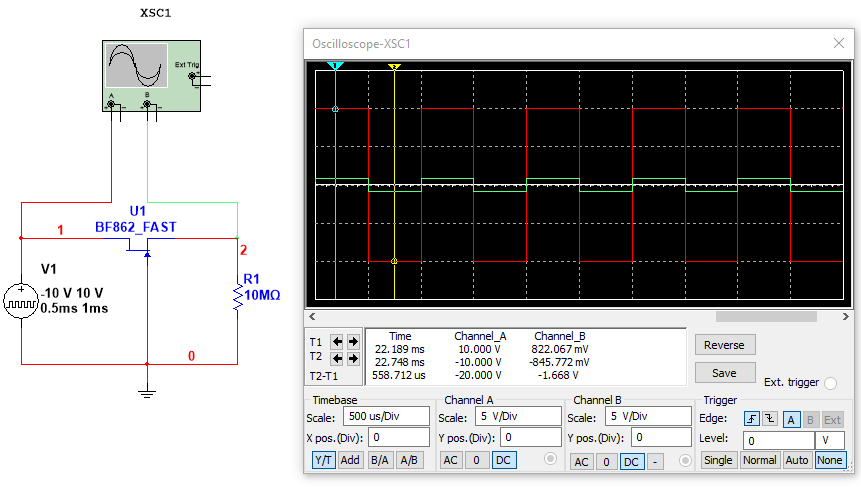Select falling edge trigger button

(x=770, y=419)
